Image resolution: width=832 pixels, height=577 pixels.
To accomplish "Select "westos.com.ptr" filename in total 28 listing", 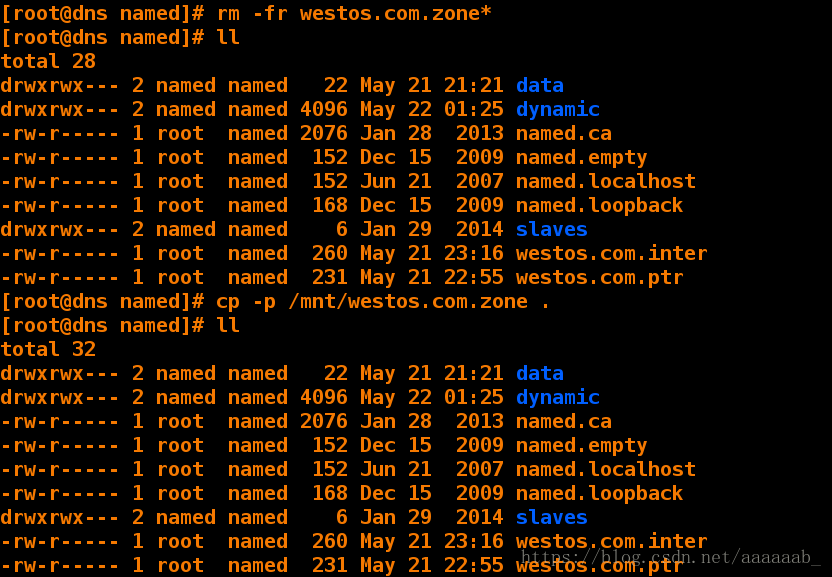I will (600, 278).
